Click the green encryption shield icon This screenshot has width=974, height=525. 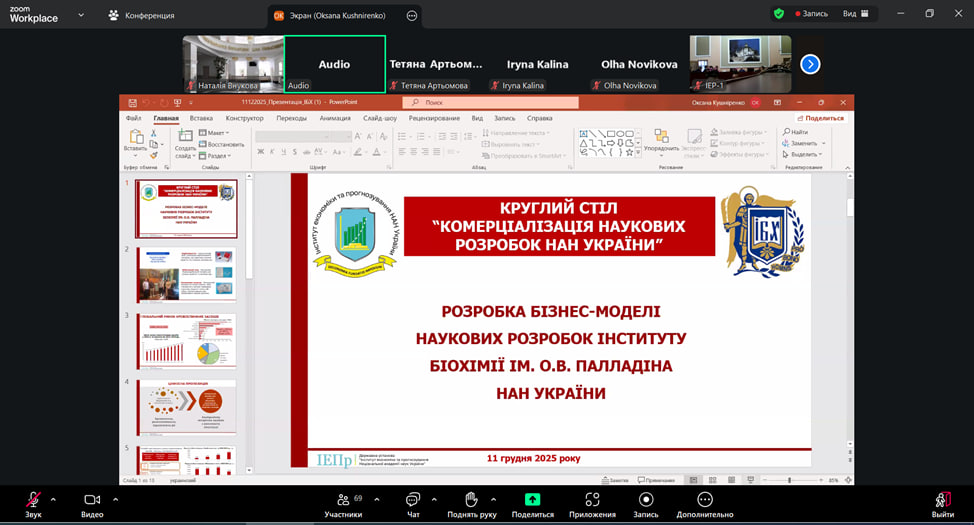point(779,14)
